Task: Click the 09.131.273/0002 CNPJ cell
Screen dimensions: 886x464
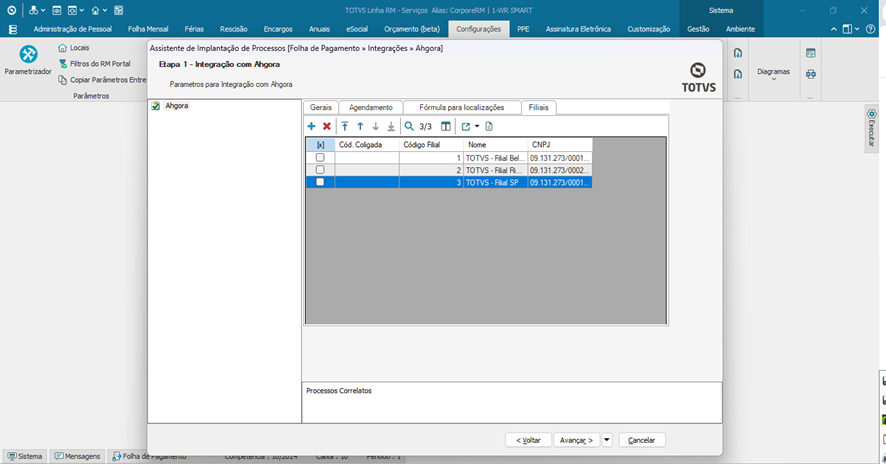Action: tap(560, 170)
